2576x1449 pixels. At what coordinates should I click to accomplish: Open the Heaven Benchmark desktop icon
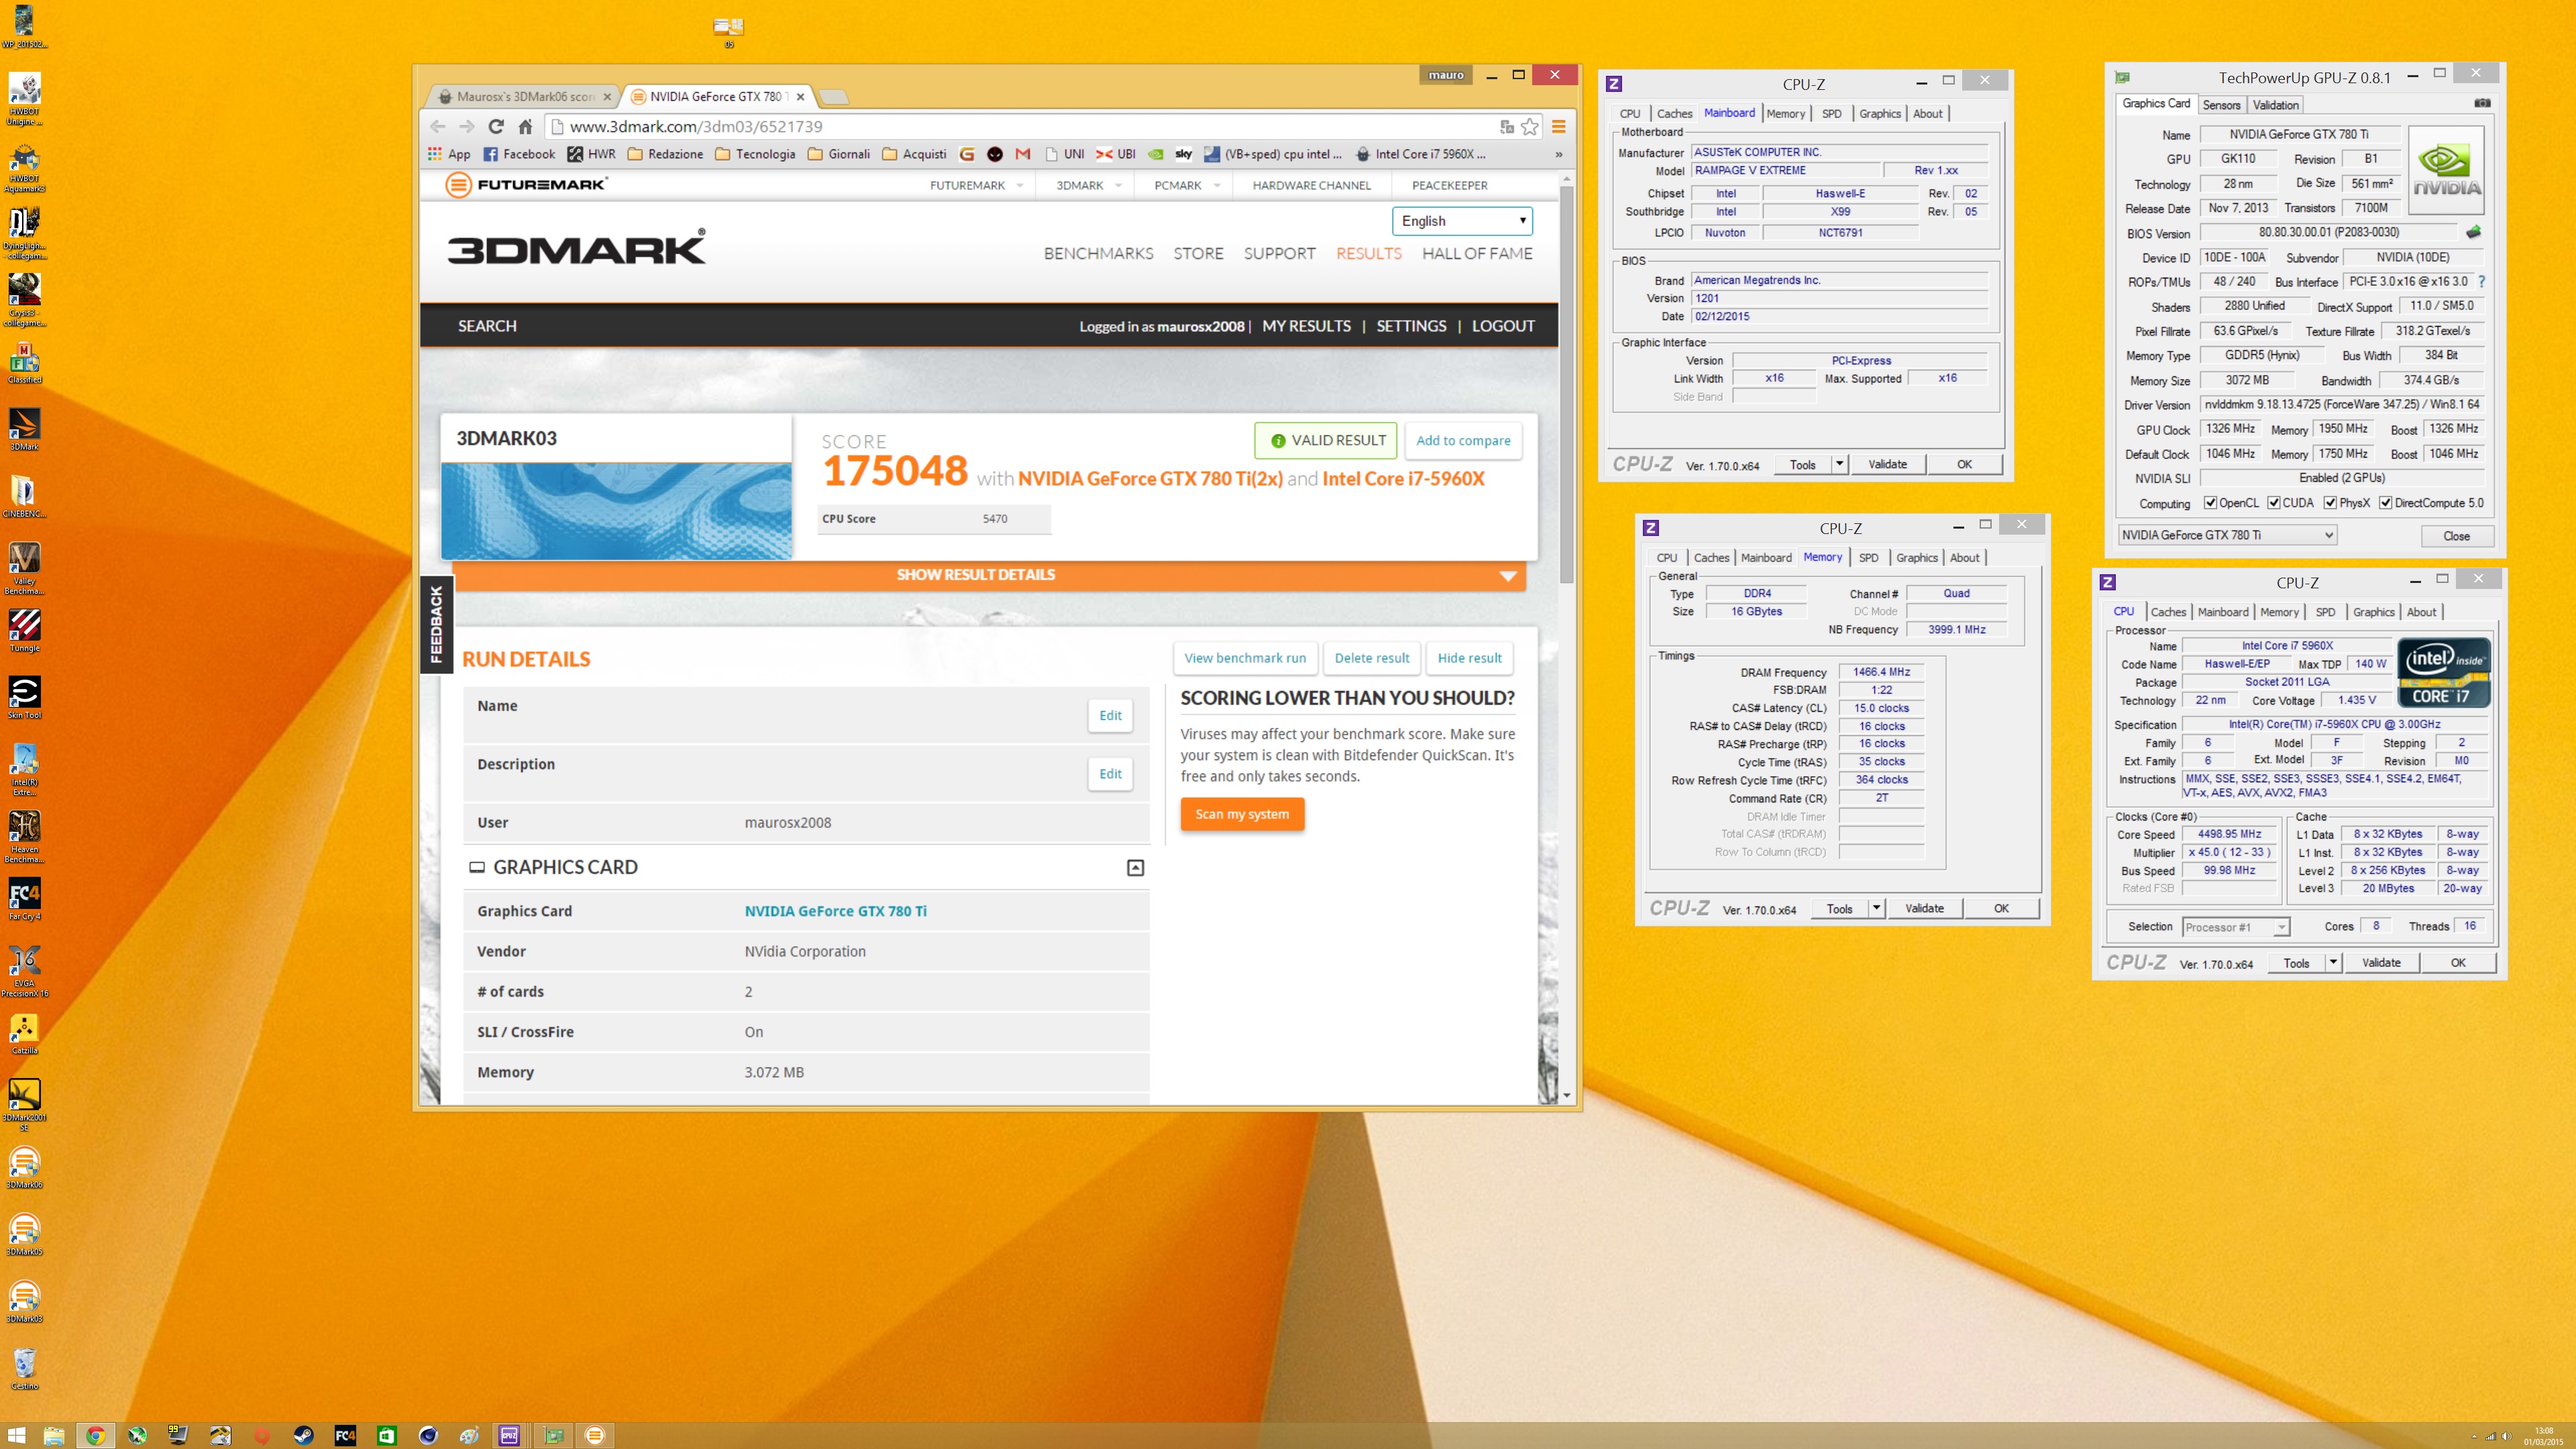click(x=24, y=836)
